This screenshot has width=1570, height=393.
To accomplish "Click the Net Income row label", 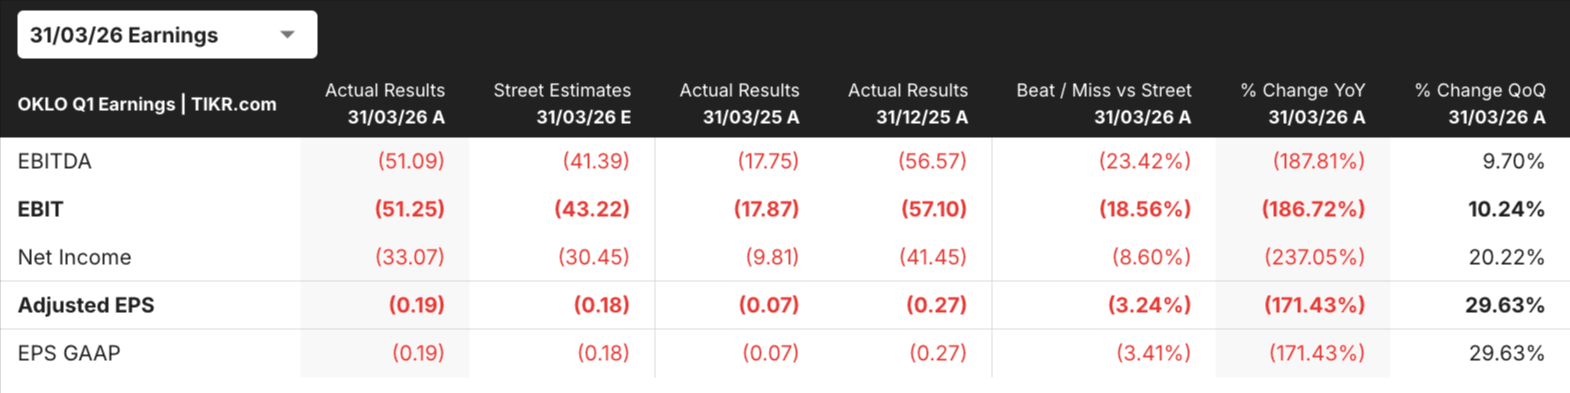I will click(x=75, y=257).
